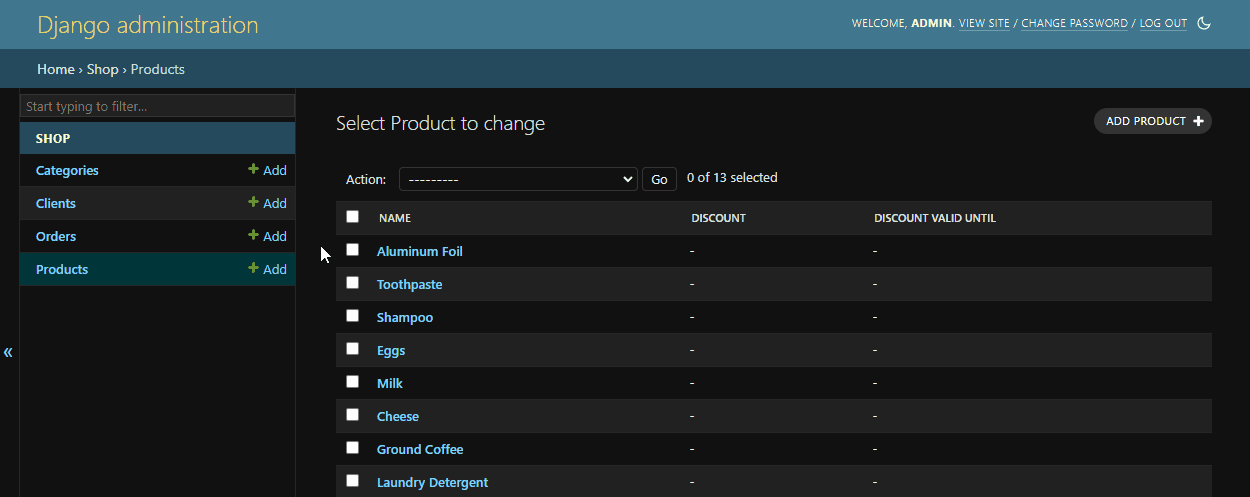The height and width of the screenshot is (497, 1250).
Task: Open the Cheese product link
Action: [398, 416]
